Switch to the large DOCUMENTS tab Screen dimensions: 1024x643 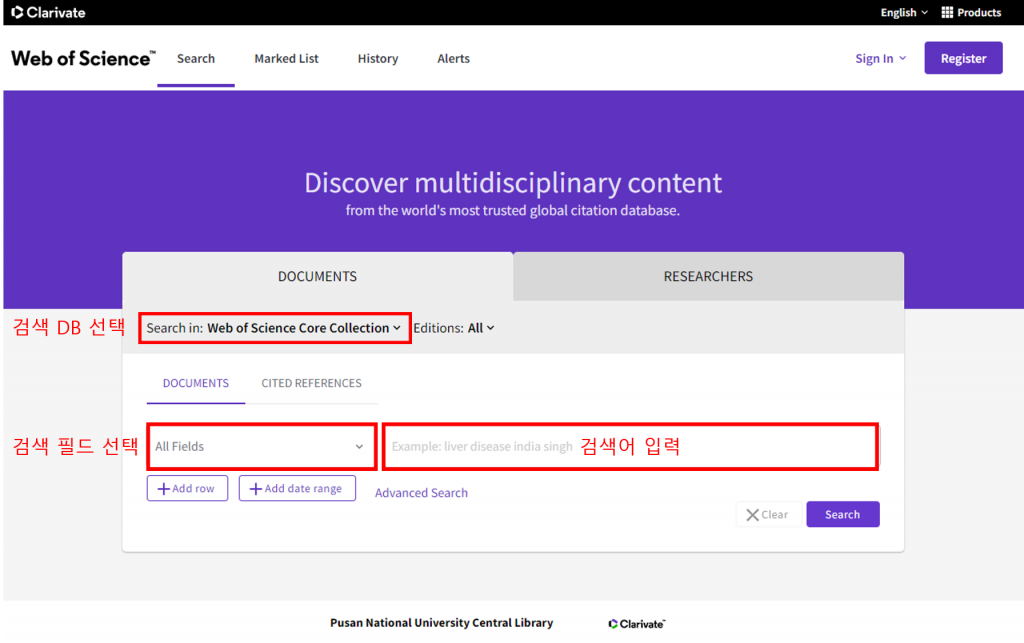[317, 276]
